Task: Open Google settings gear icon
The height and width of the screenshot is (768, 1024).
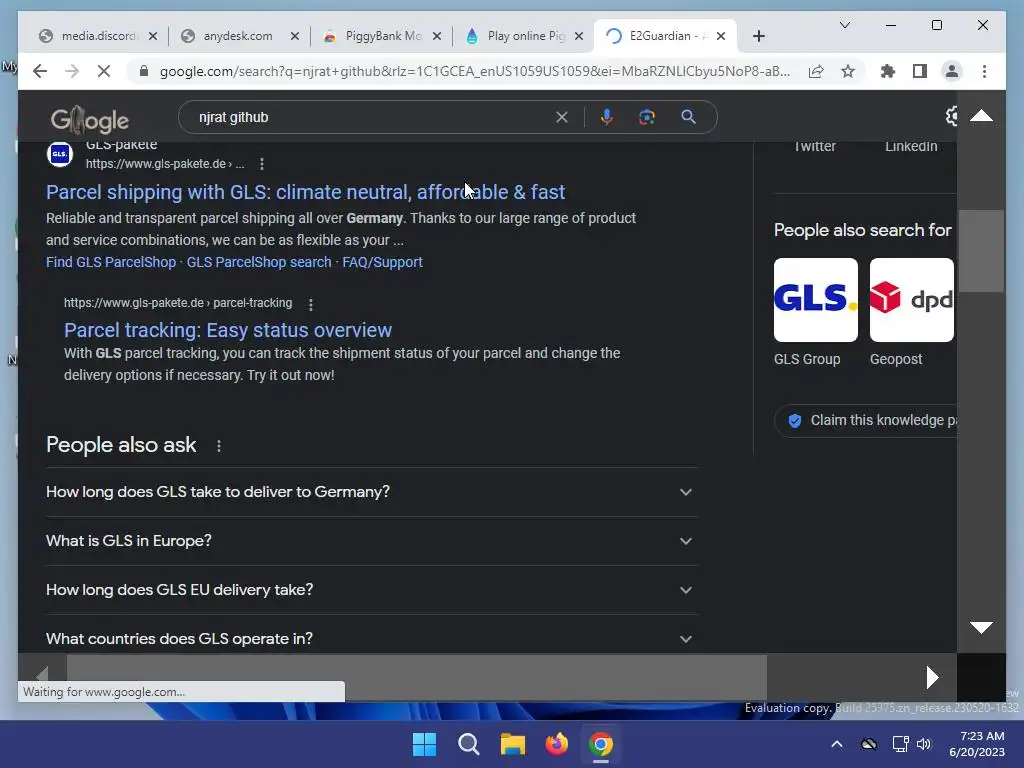Action: (952, 116)
